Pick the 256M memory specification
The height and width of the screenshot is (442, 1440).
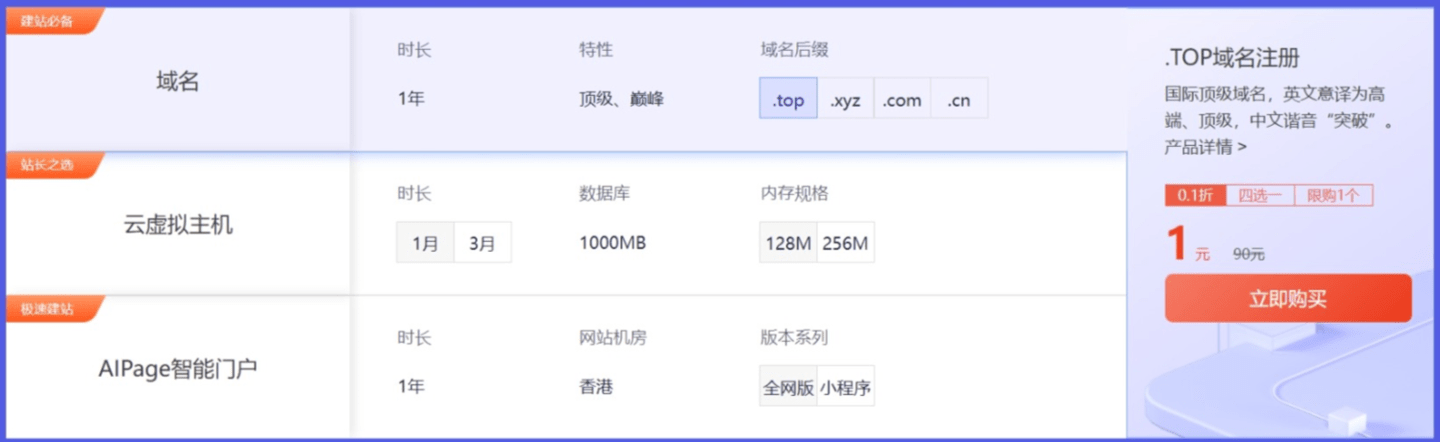pyautogui.click(x=845, y=243)
